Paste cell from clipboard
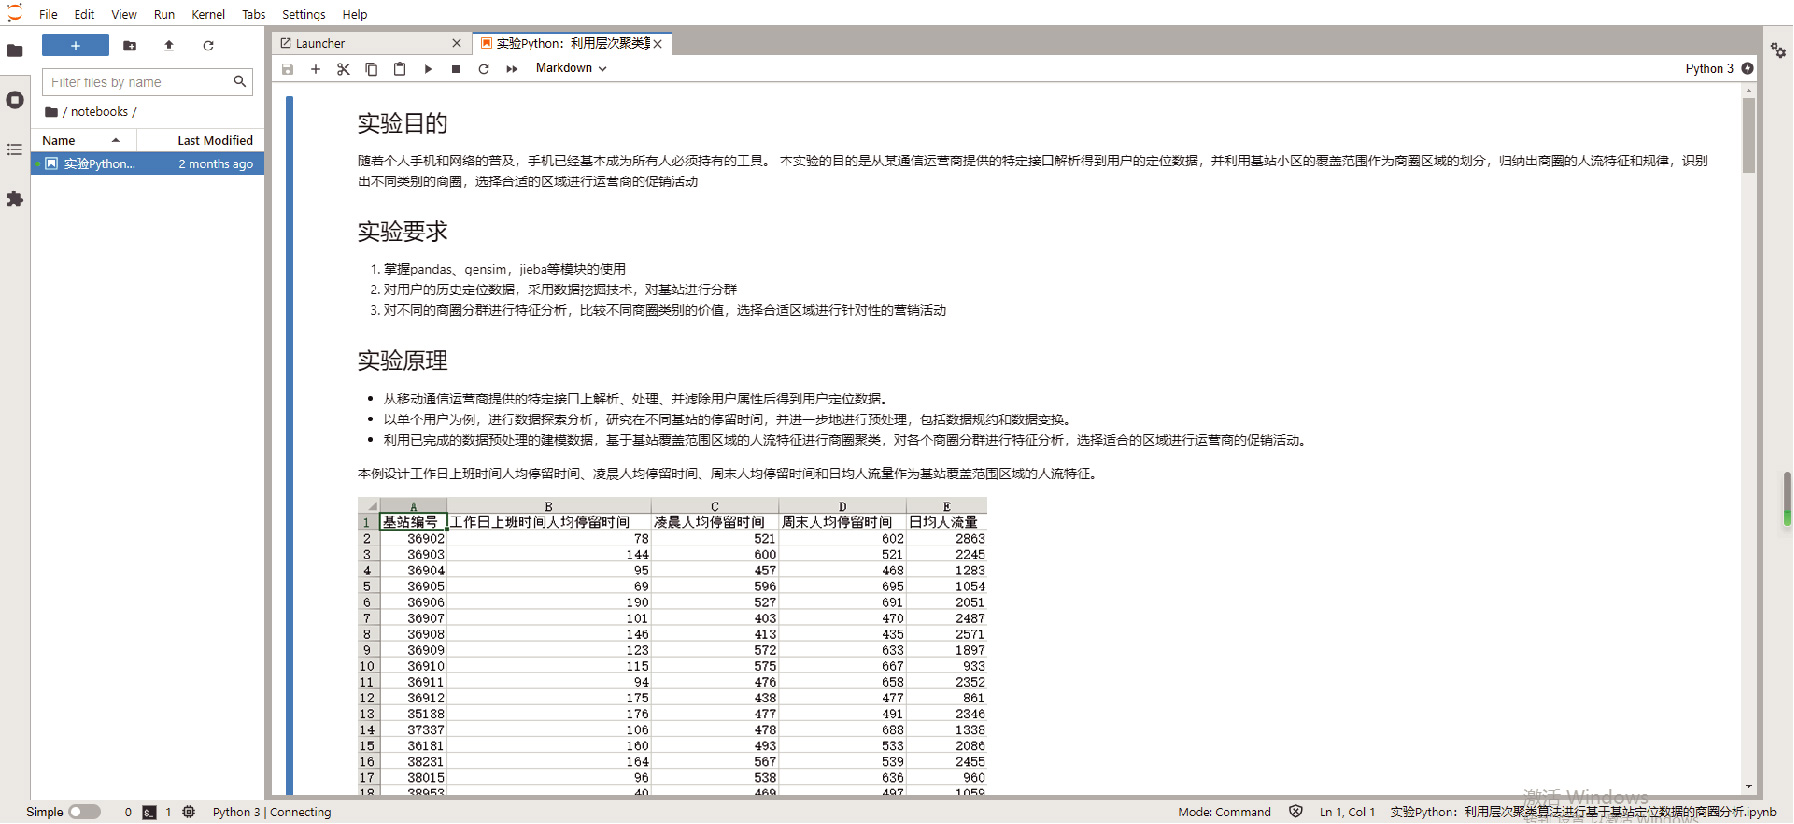The width and height of the screenshot is (1794, 824). pyautogui.click(x=399, y=69)
